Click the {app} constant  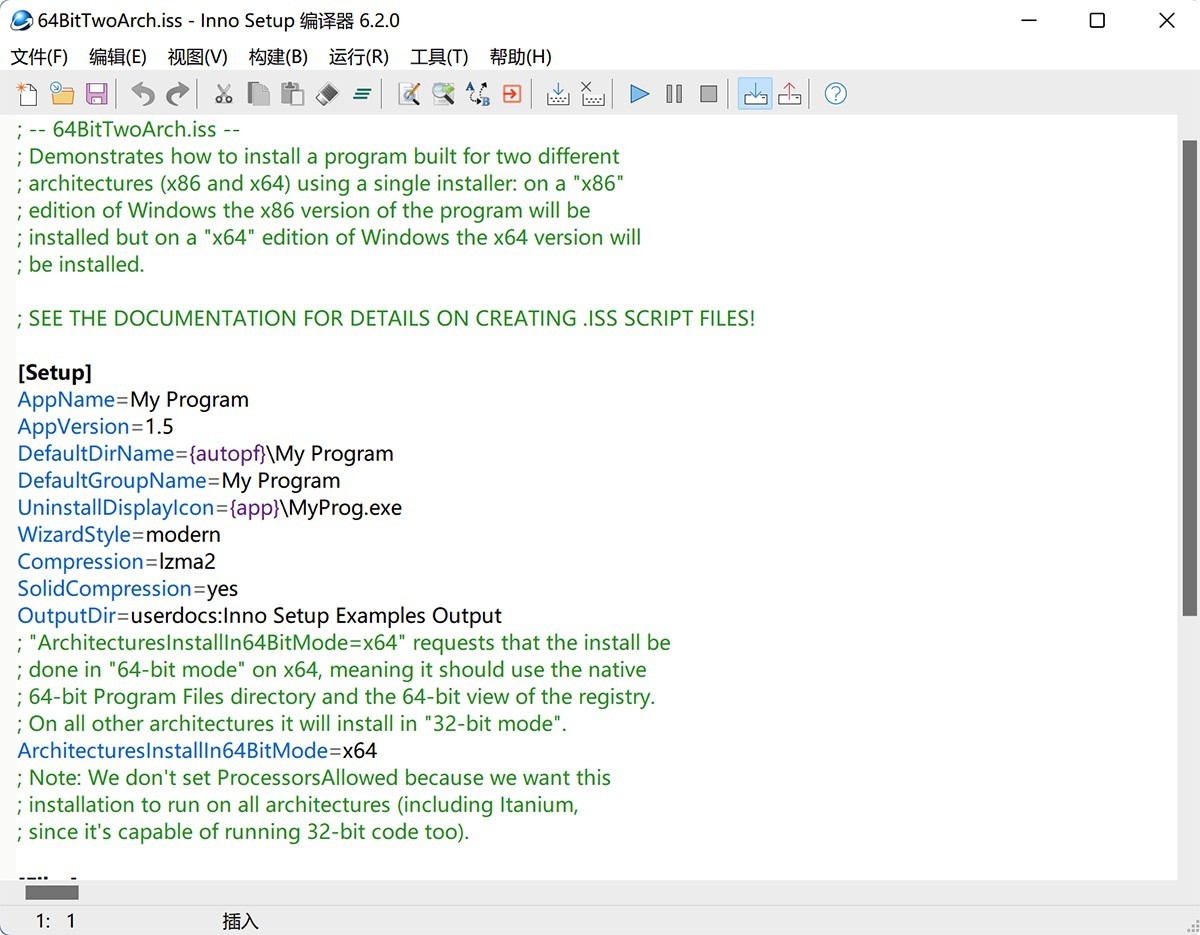(254, 508)
